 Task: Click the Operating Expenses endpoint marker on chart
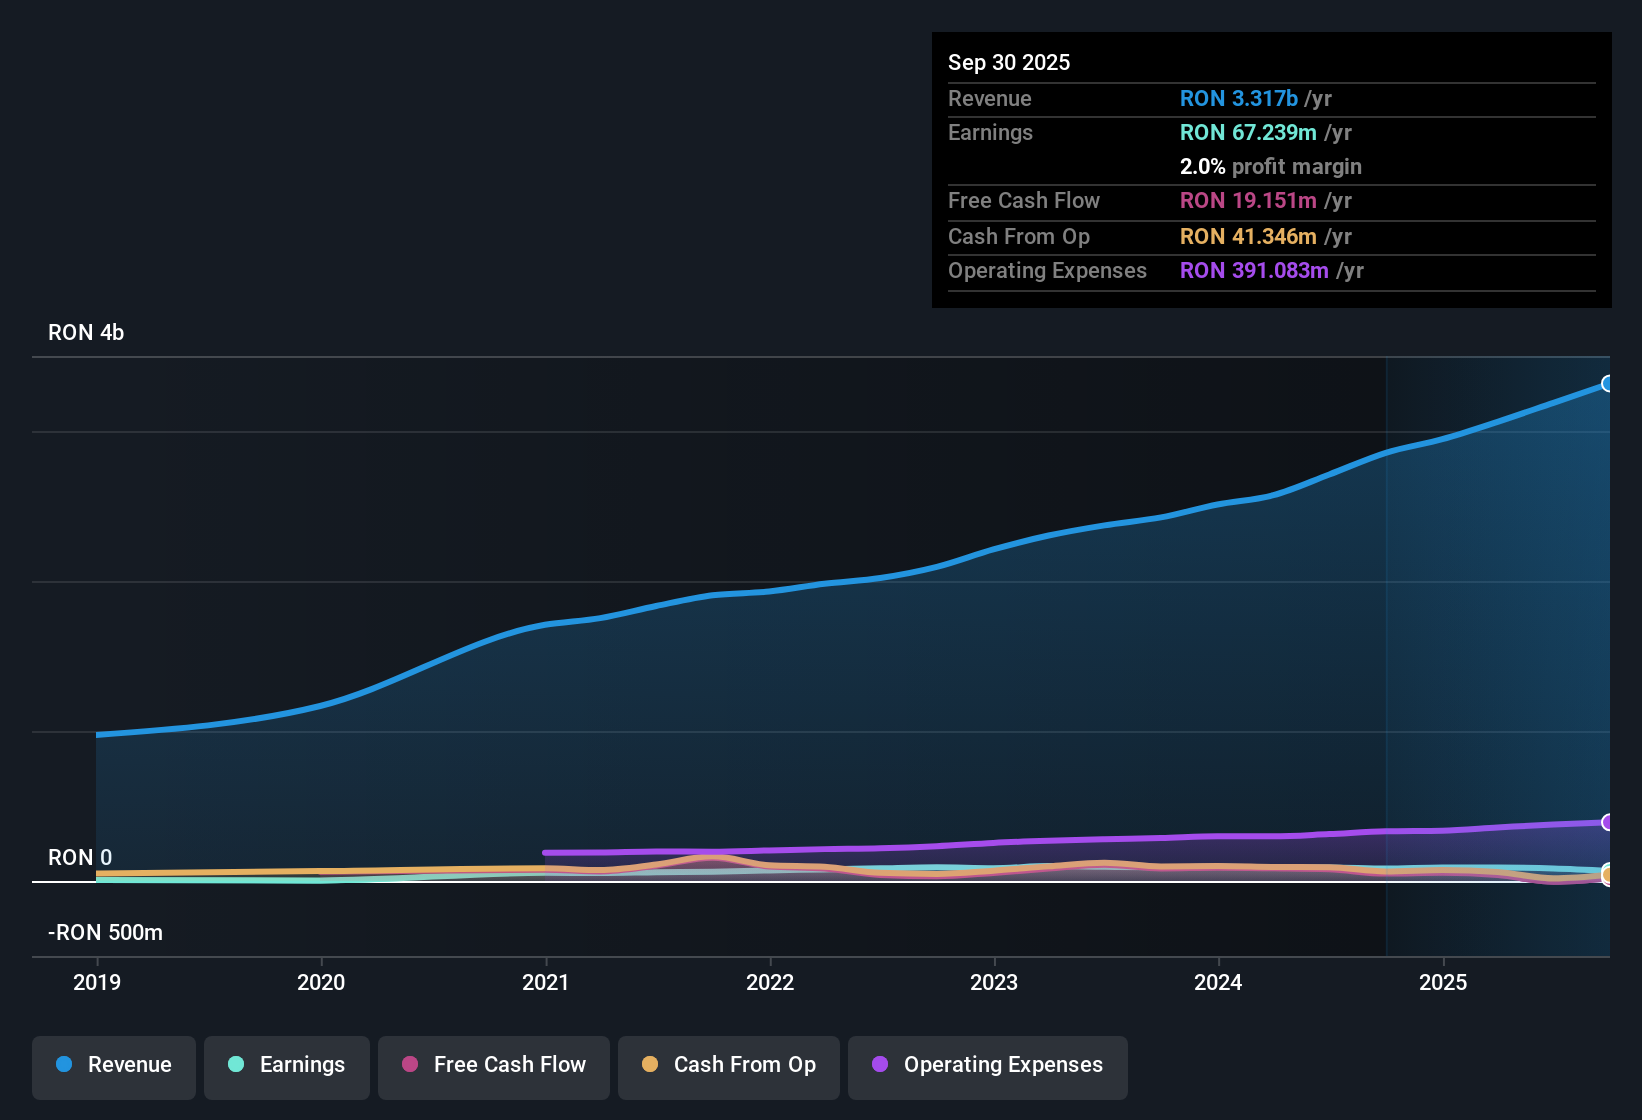pos(1608,823)
